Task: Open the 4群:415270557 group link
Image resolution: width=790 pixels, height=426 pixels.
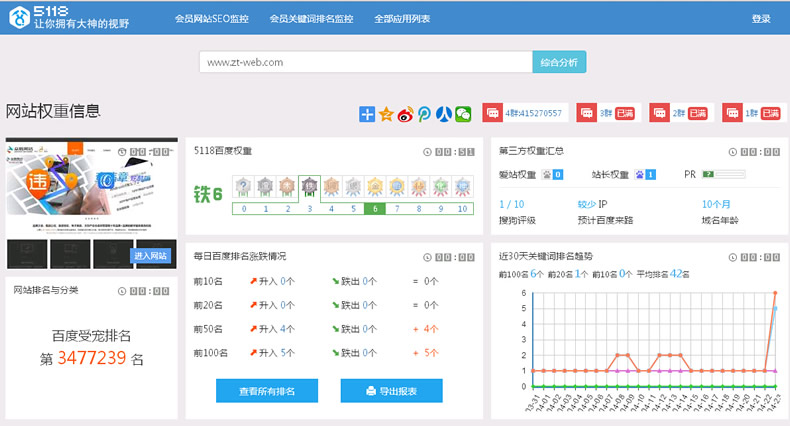Action: point(534,113)
